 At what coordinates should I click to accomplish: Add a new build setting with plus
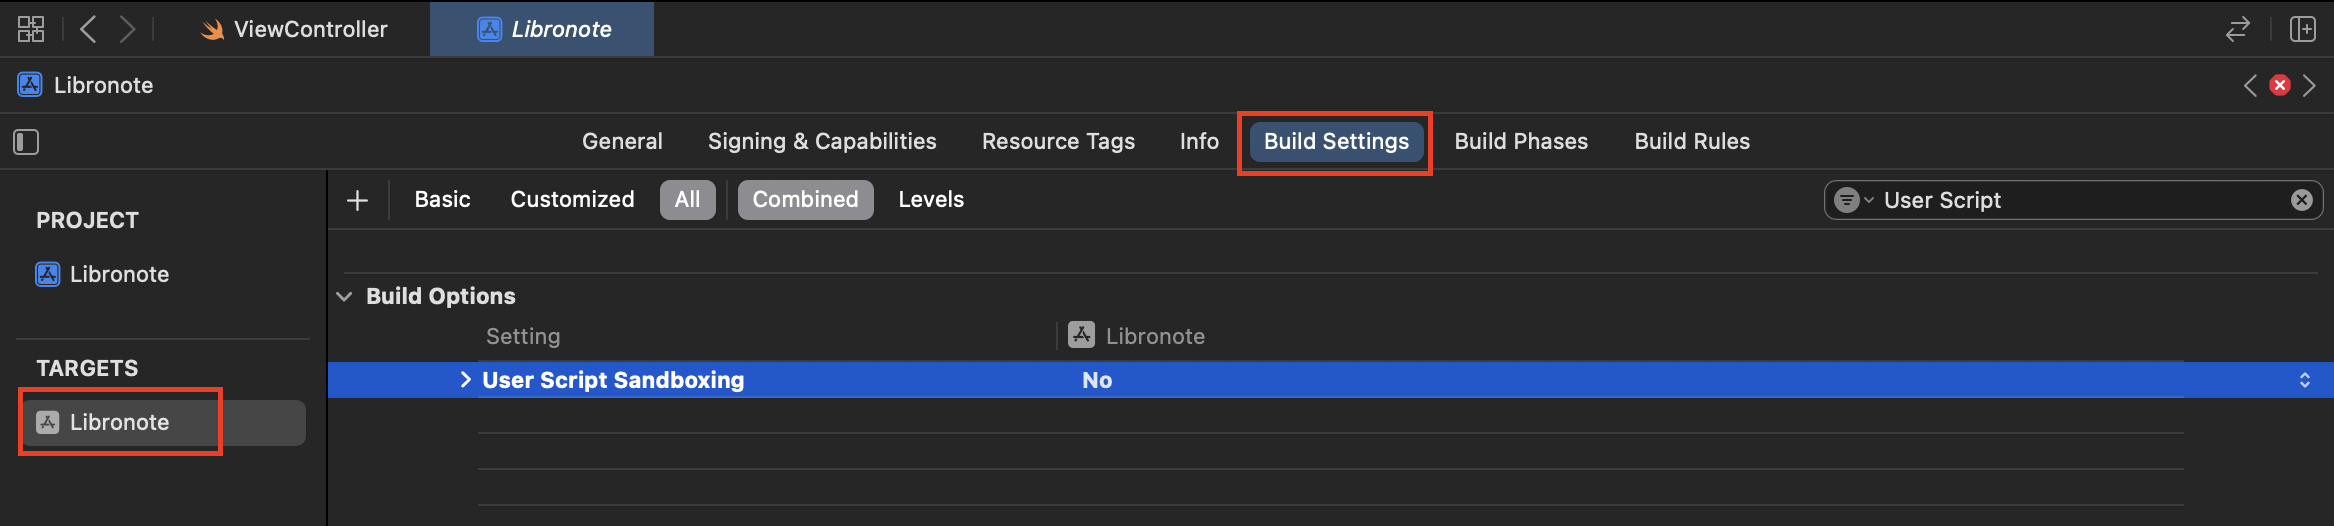357,200
